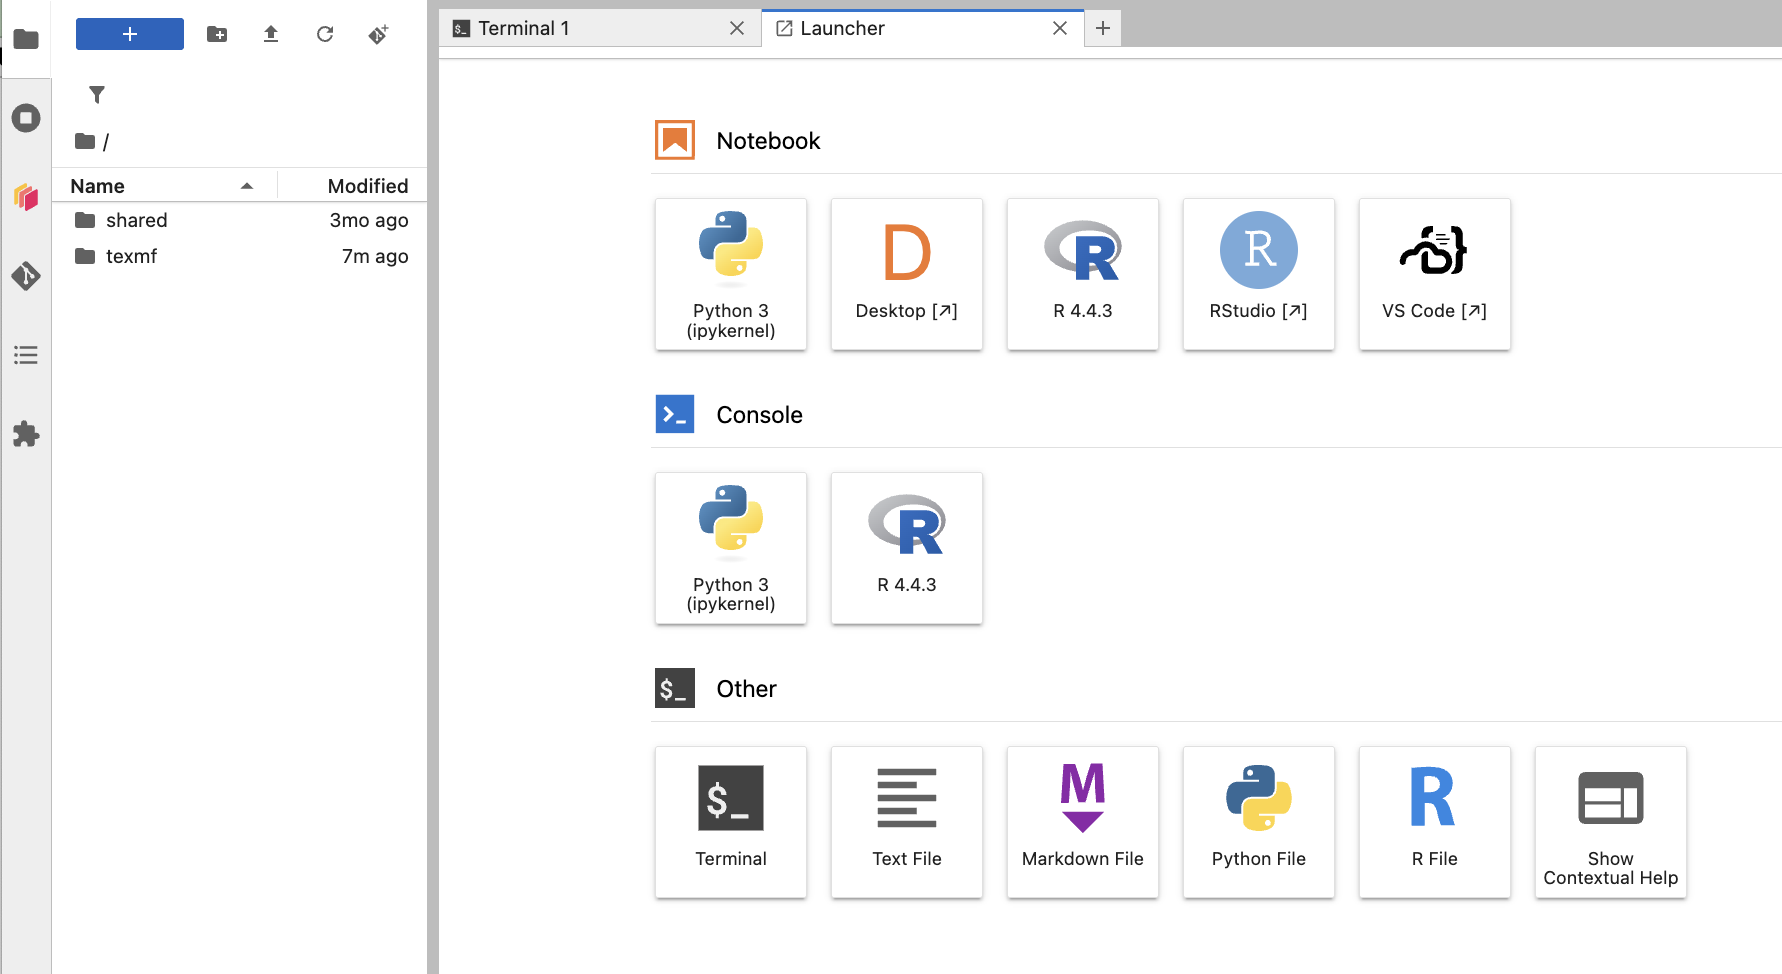Select the texmf folder
The image size is (1782, 974).
[239, 256]
